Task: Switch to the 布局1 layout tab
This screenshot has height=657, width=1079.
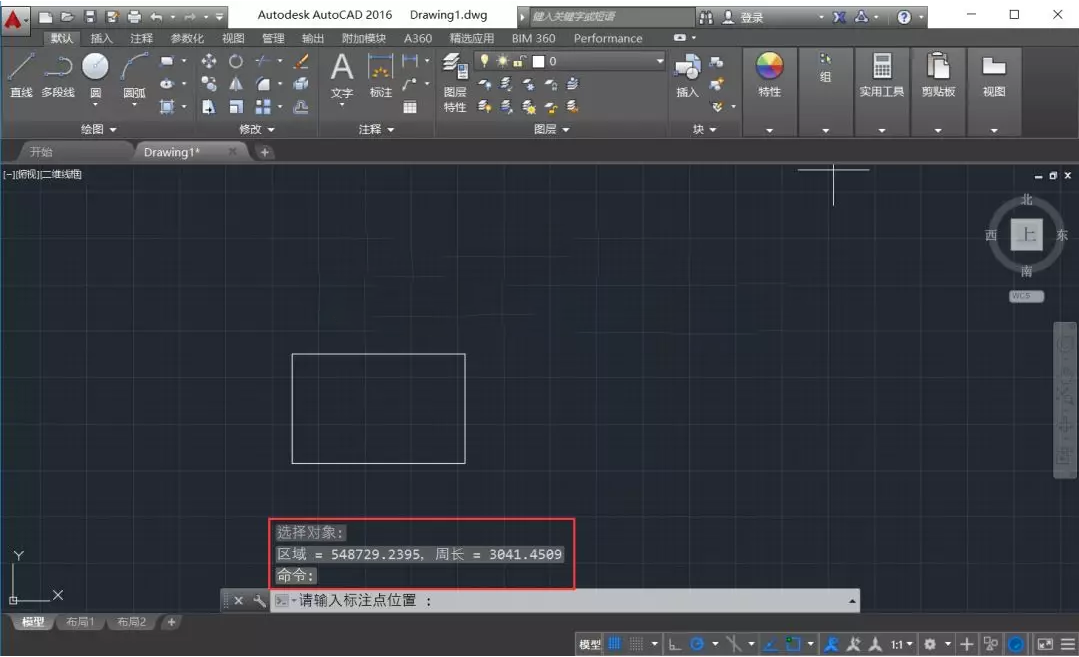Action: pos(80,622)
